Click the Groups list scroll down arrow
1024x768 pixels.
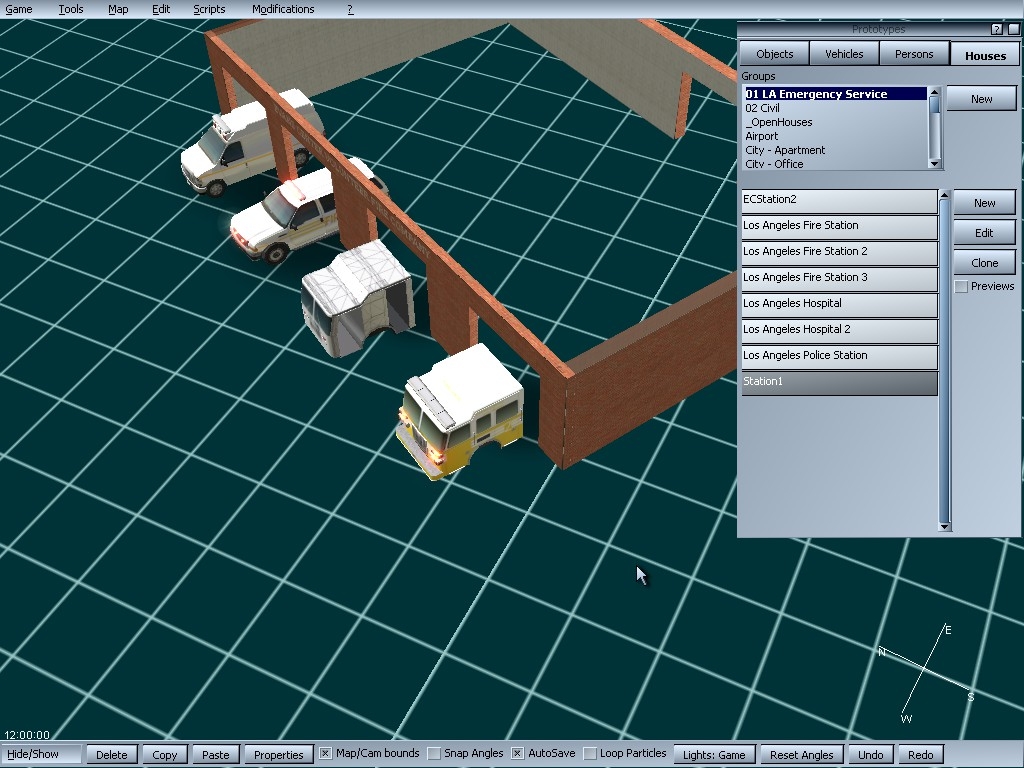(x=935, y=163)
